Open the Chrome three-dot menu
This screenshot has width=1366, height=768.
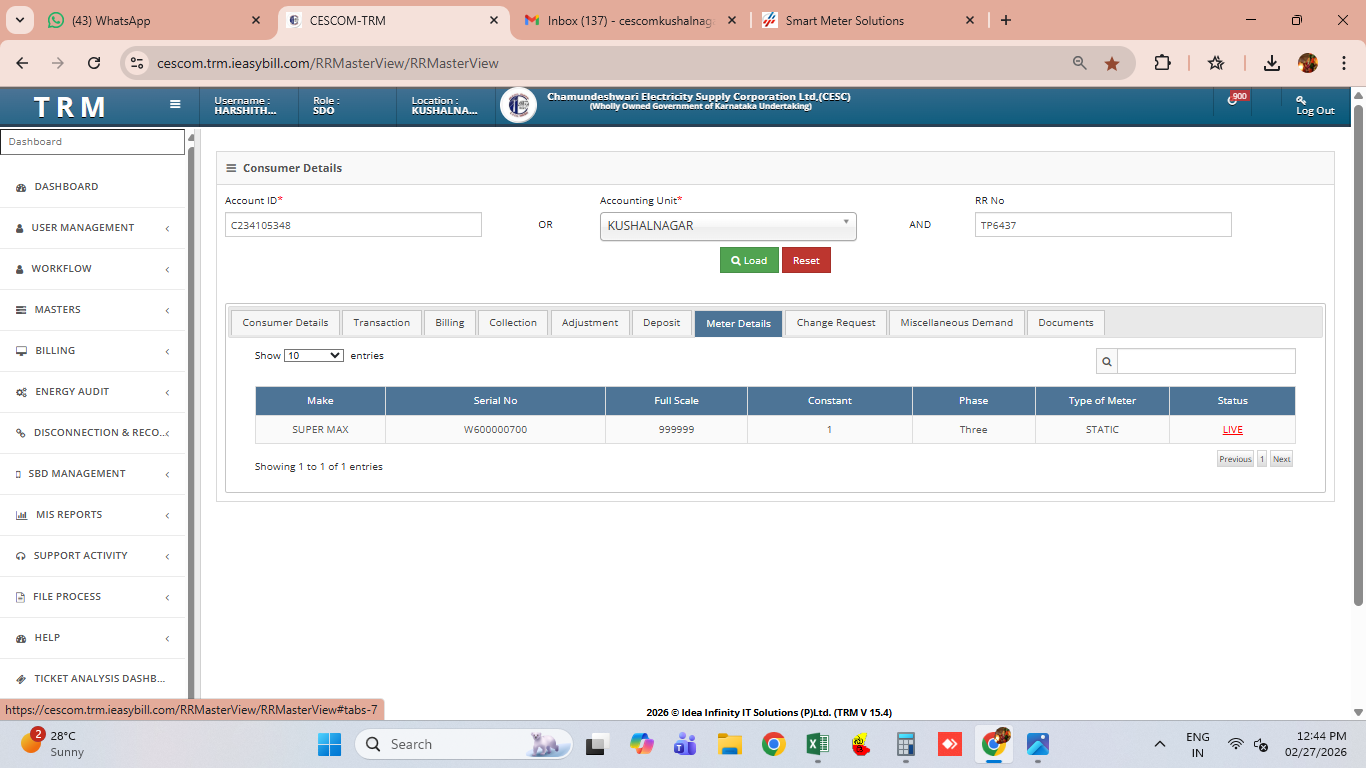click(1342, 63)
